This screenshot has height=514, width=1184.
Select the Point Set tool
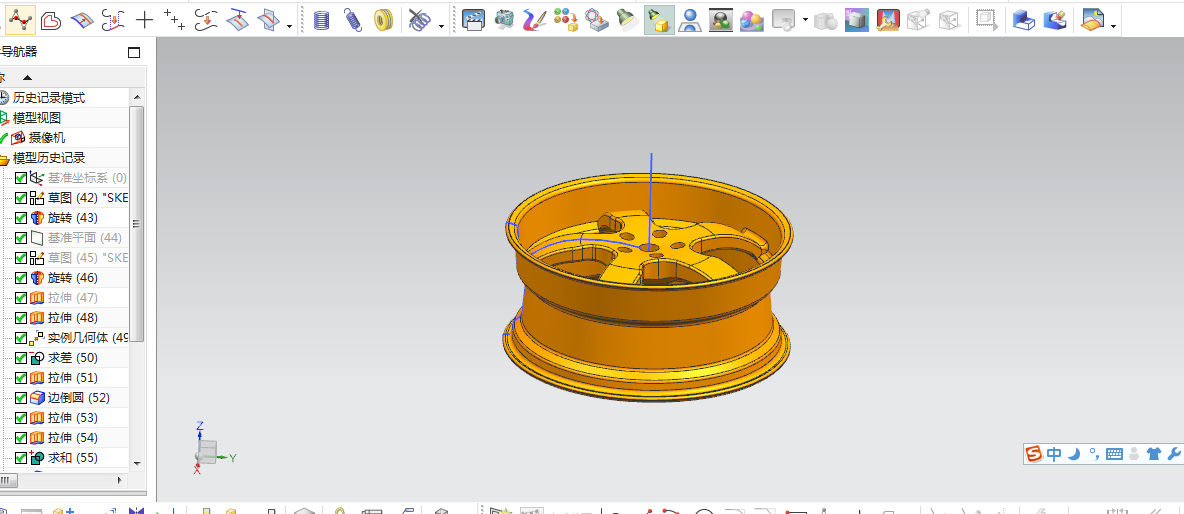[174, 20]
